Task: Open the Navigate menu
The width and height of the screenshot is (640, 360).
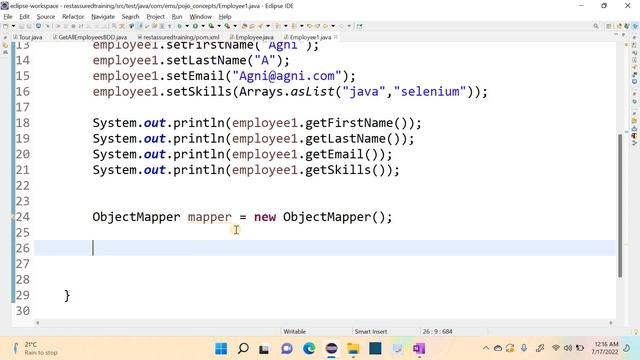Action: click(x=103, y=17)
